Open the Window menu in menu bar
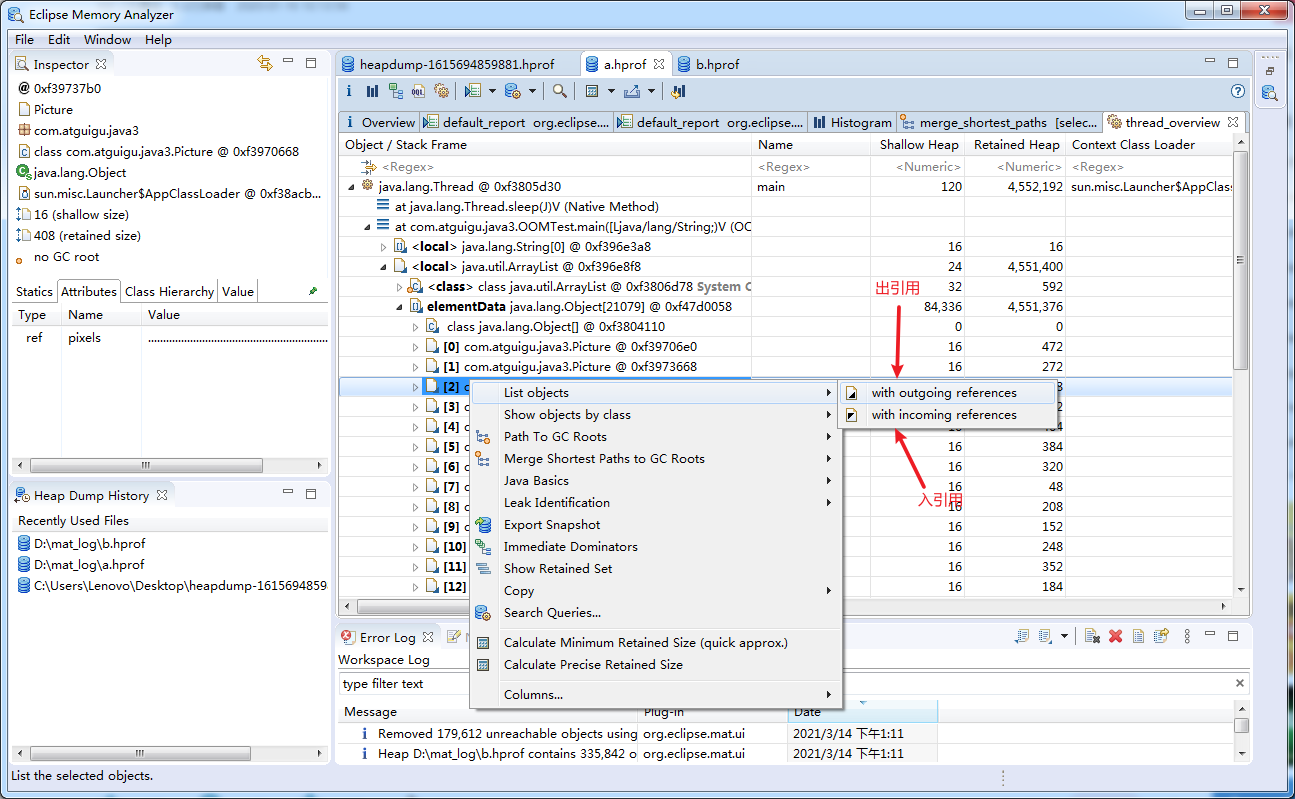This screenshot has width=1295, height=799. pyautogui.click(x=107, y=40)
